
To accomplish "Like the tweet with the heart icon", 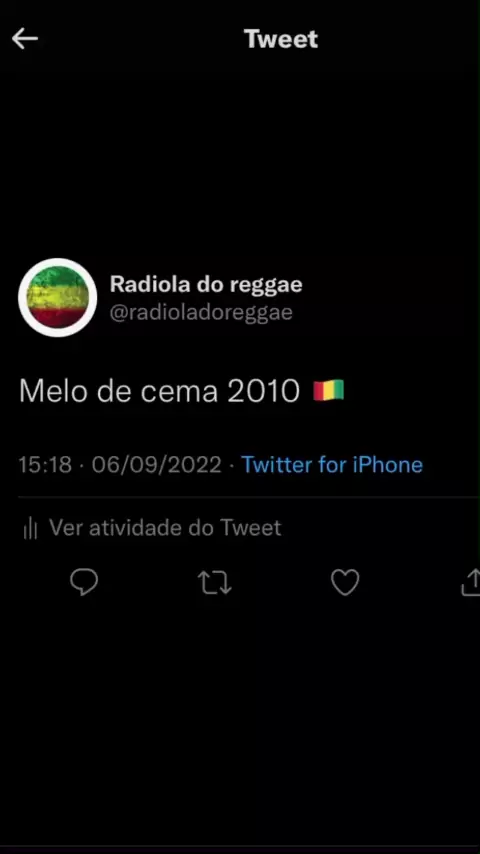I will point(345,582).
